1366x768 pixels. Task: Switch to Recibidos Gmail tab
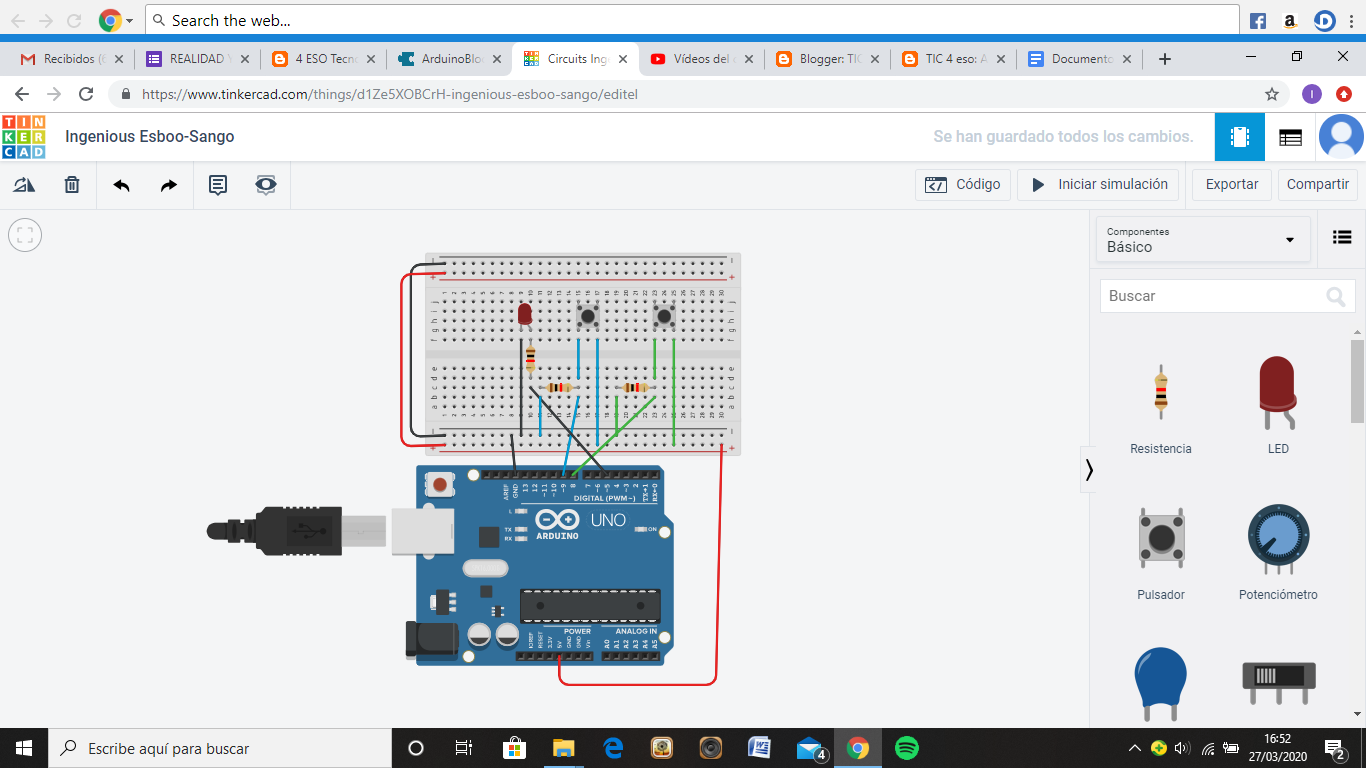point(70,59)
